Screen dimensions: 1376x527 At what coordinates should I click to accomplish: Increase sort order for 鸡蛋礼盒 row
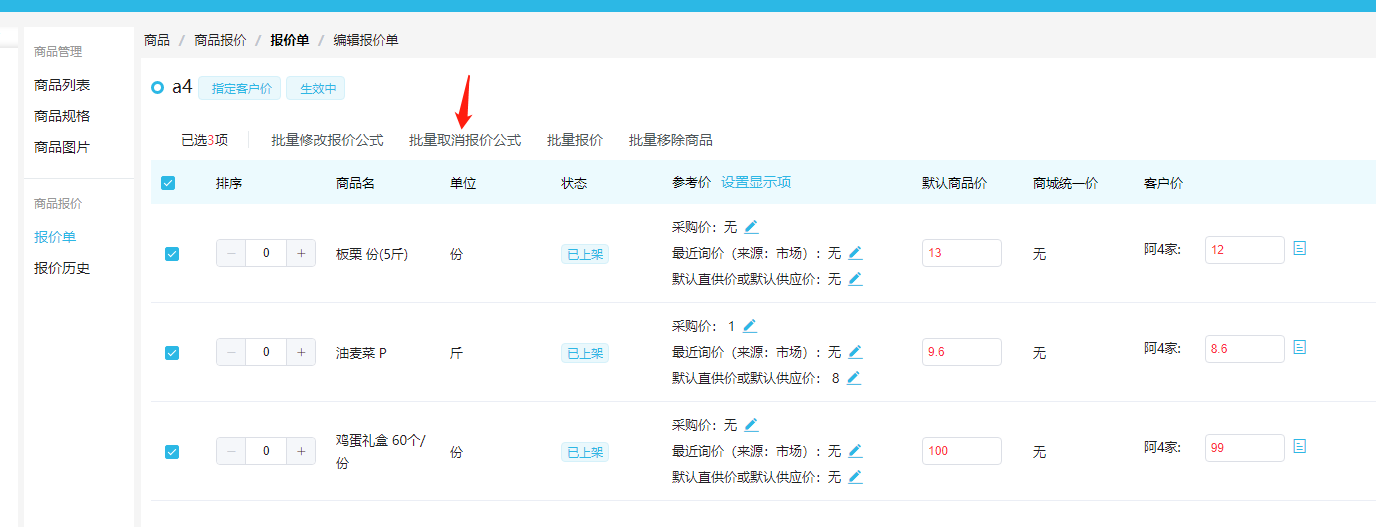pyautogui.click(x=301, y=451)
